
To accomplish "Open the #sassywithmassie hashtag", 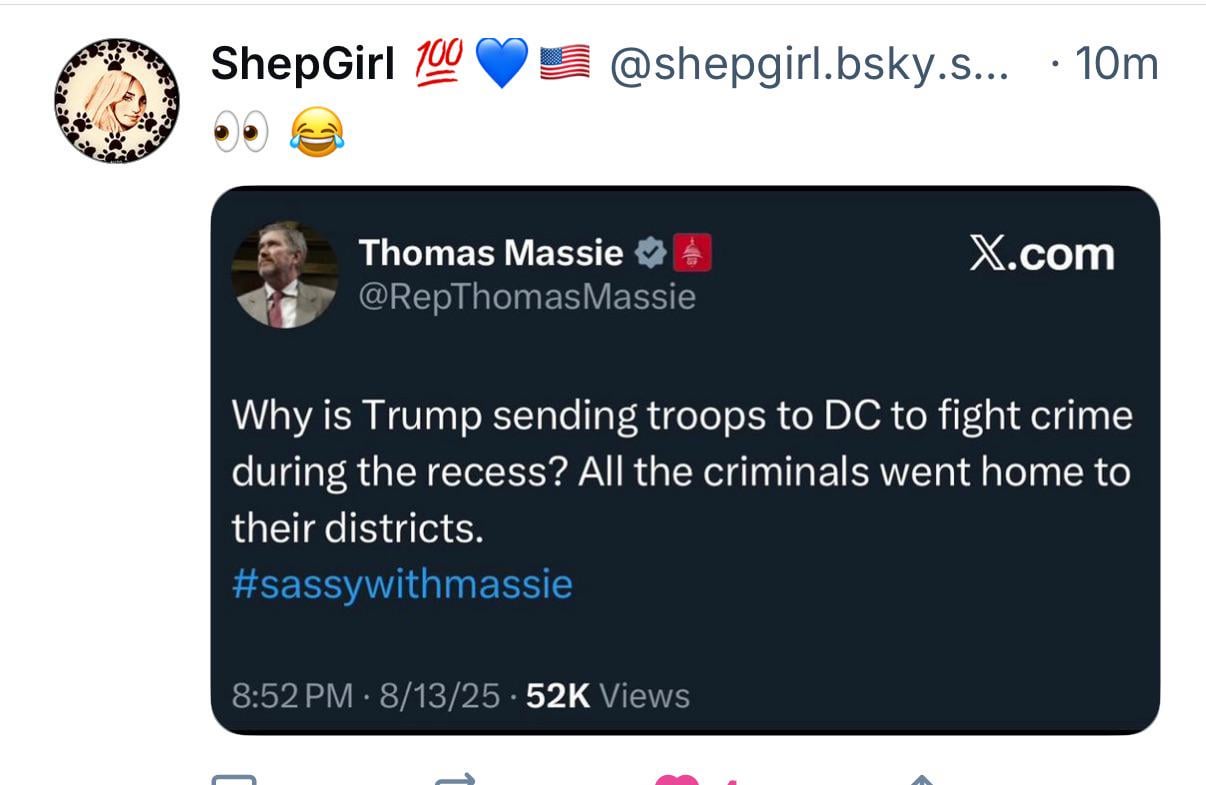I will pos(402,583).
